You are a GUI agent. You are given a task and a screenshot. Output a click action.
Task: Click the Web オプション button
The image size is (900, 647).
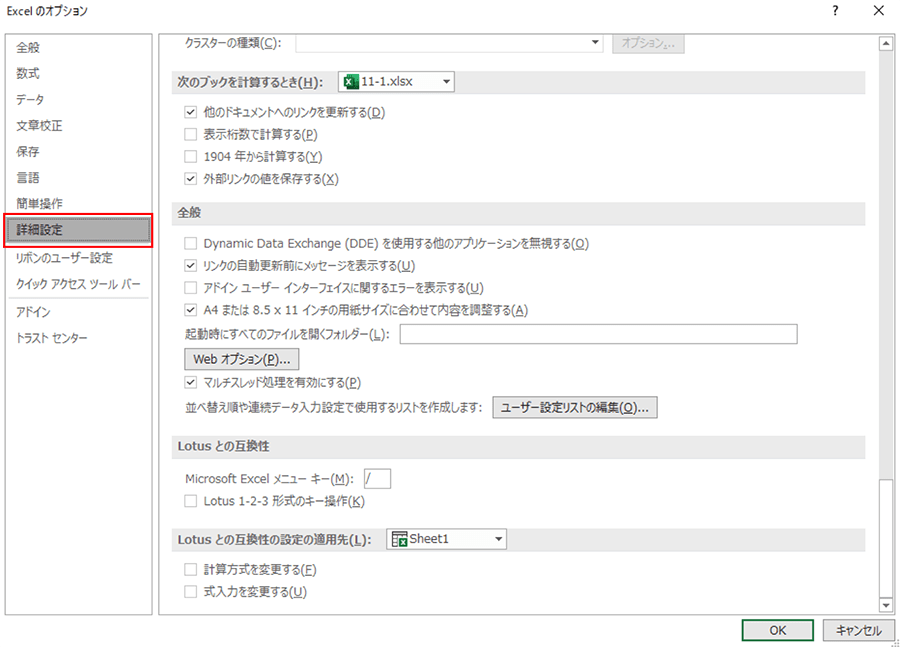(242, 359)
